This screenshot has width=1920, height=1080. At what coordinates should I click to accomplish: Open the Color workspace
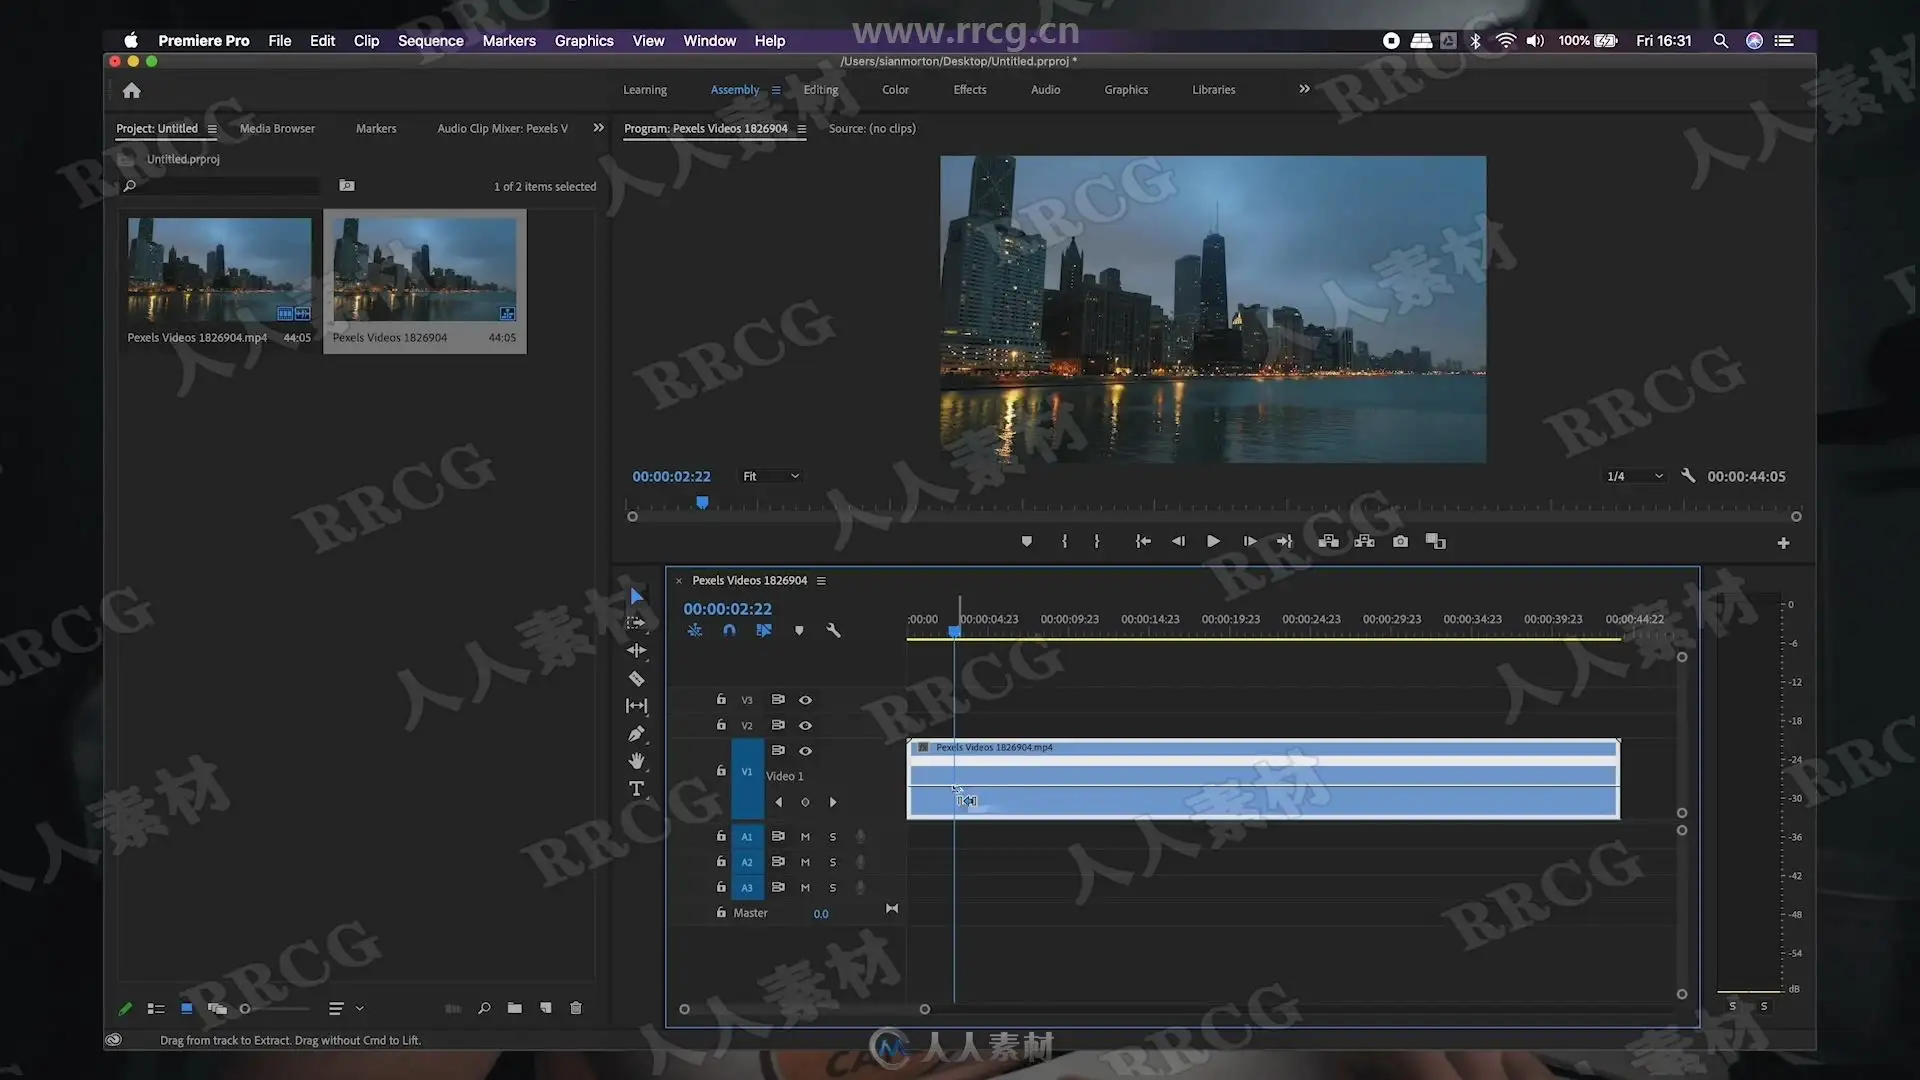pyautogui.click(x=895, y=89)
